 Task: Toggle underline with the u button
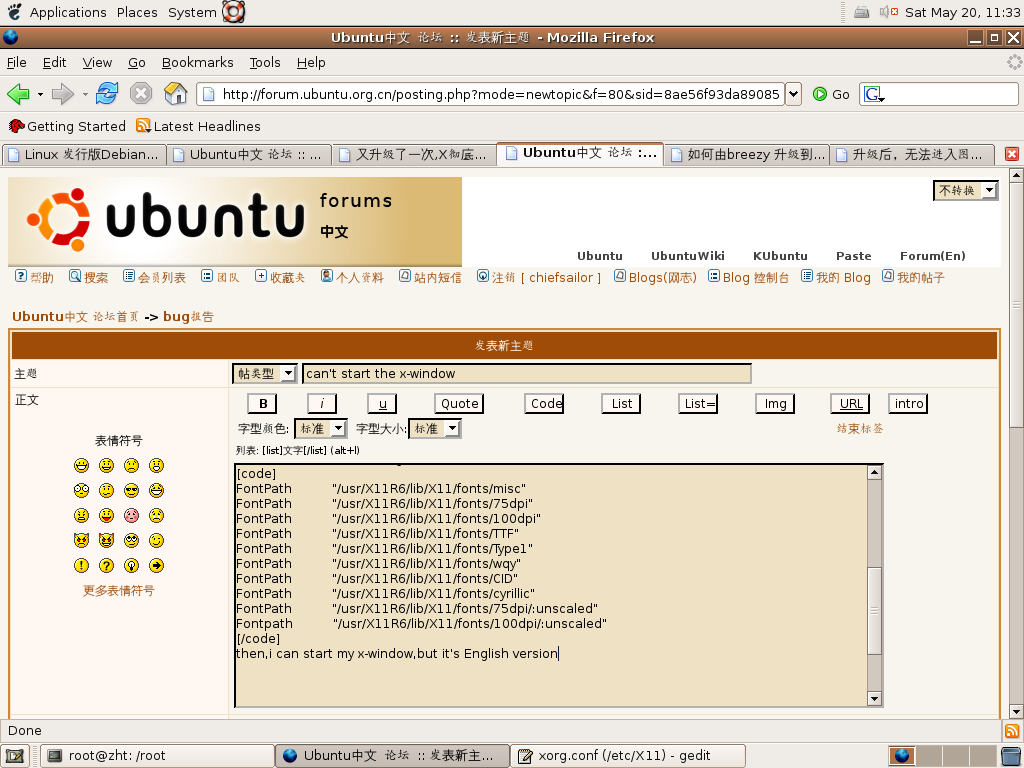tap(382, 404)
